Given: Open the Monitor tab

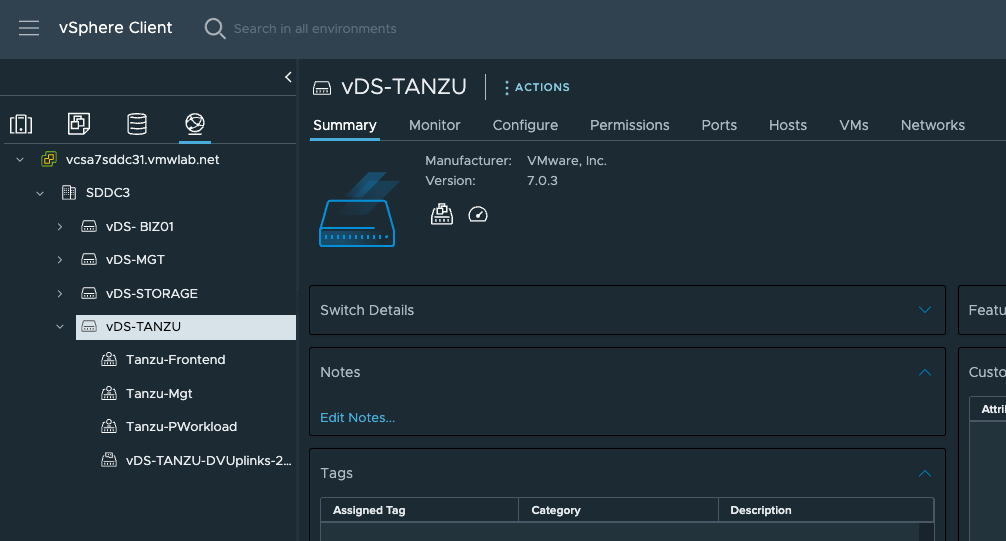Looking at the screenshot, I should tap(434, 125).
